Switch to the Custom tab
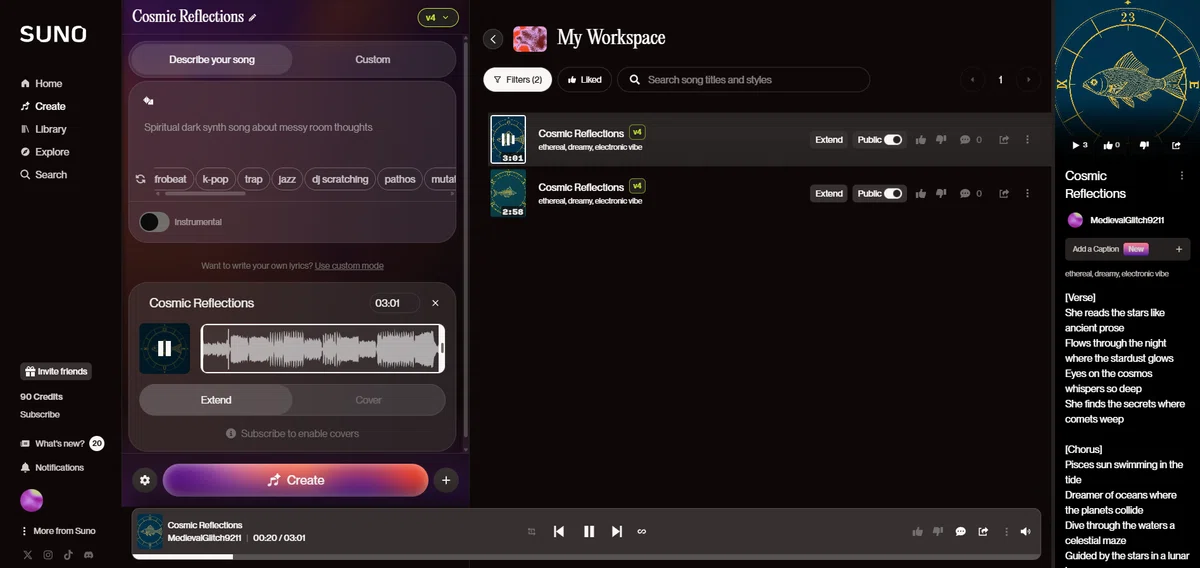Image resolution: width=1200 pixels, height=568 pixels. pos(373,59)
